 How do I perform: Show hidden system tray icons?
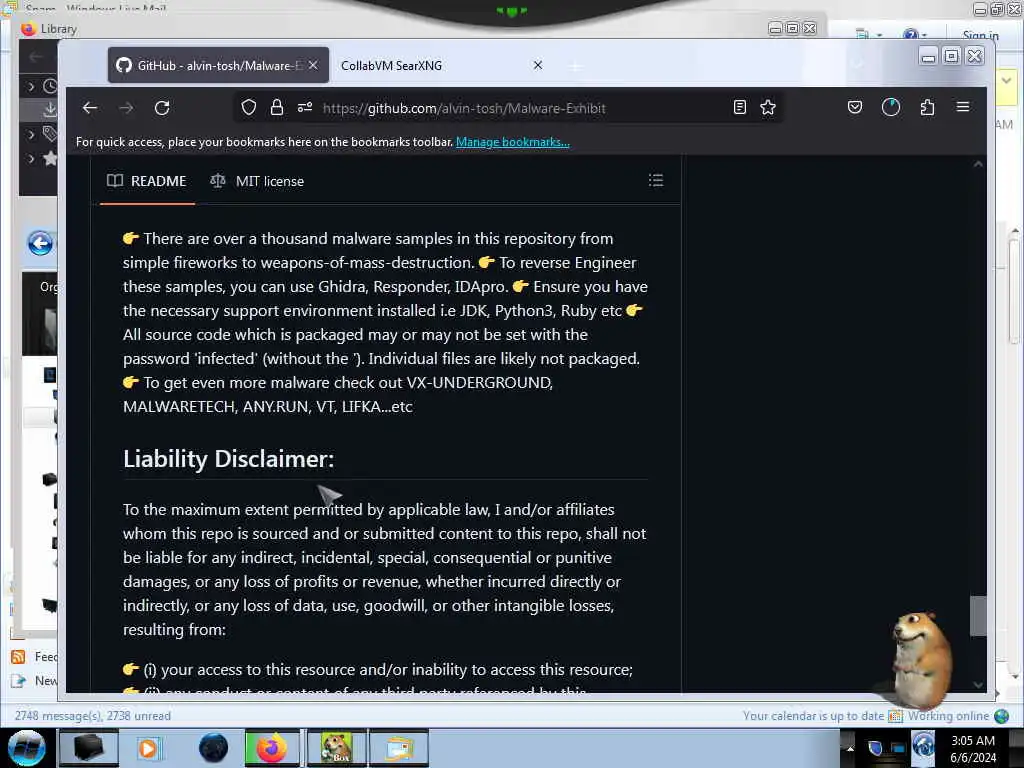point(850,748)
